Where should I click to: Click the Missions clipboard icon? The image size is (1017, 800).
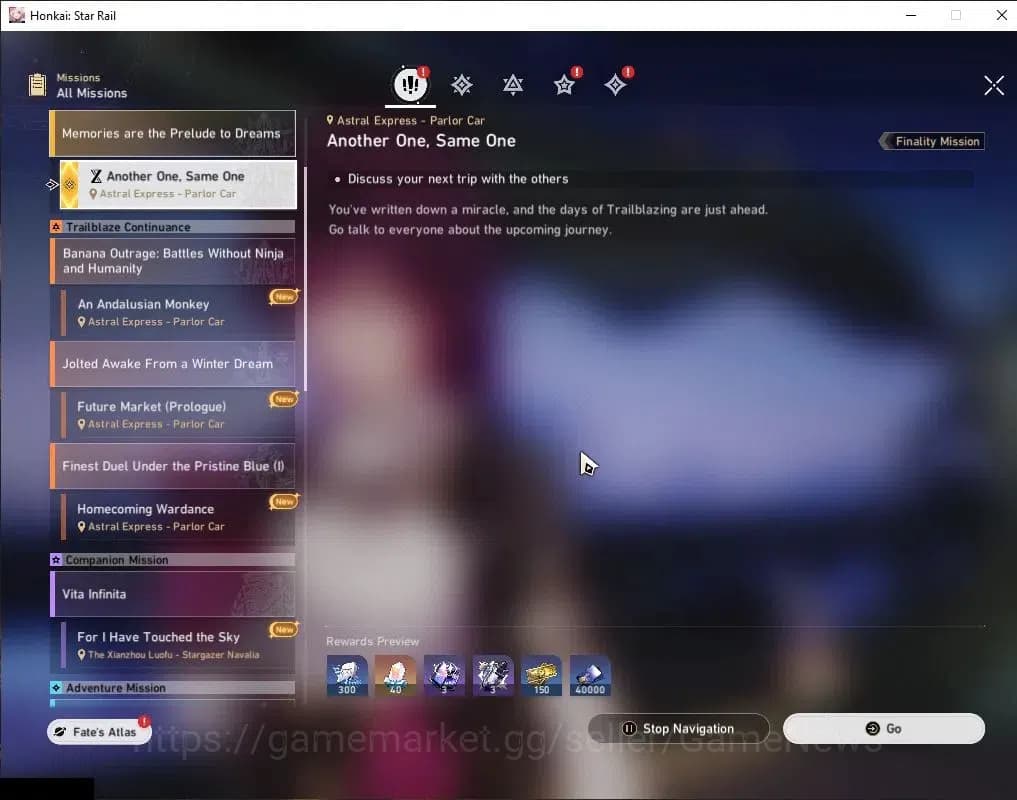38,84
